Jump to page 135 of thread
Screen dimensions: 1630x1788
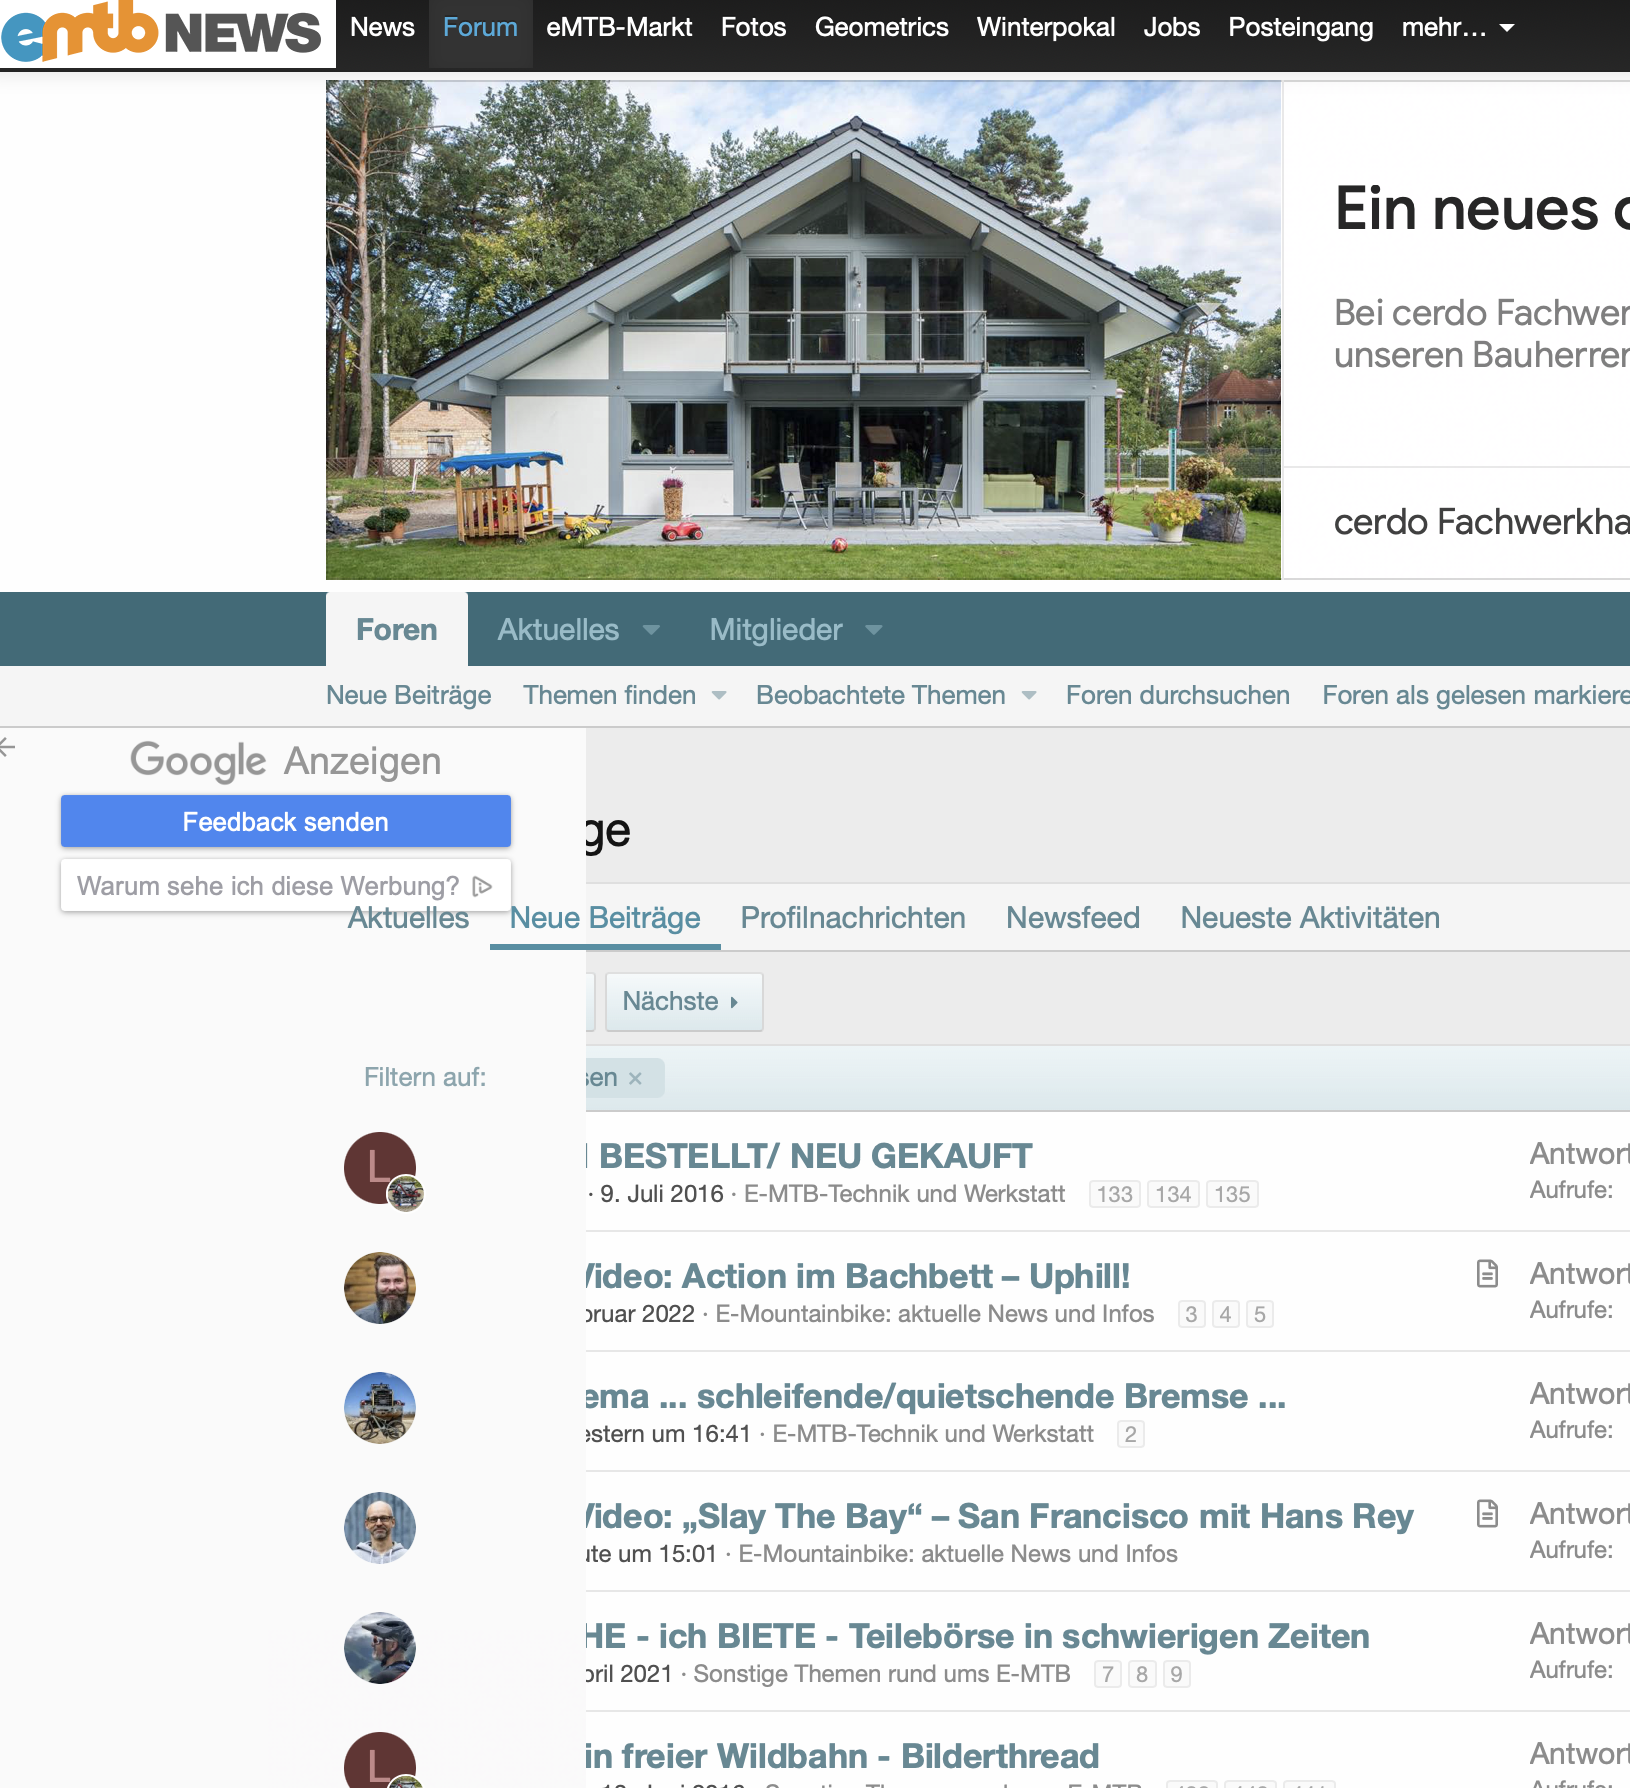pyautogui.click(x=1232, y=1194)
